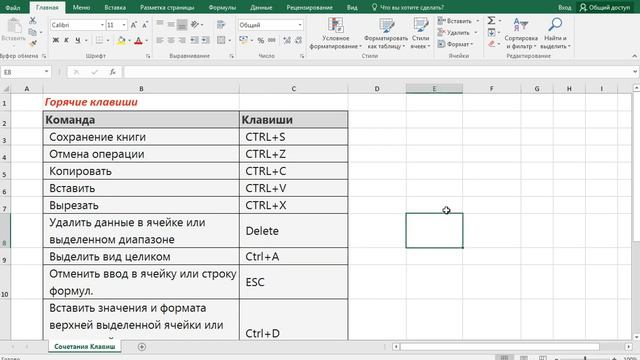Viewport: 640px width, 360px height.
Task: Click the wrap text icon
Action: point(221,24)
